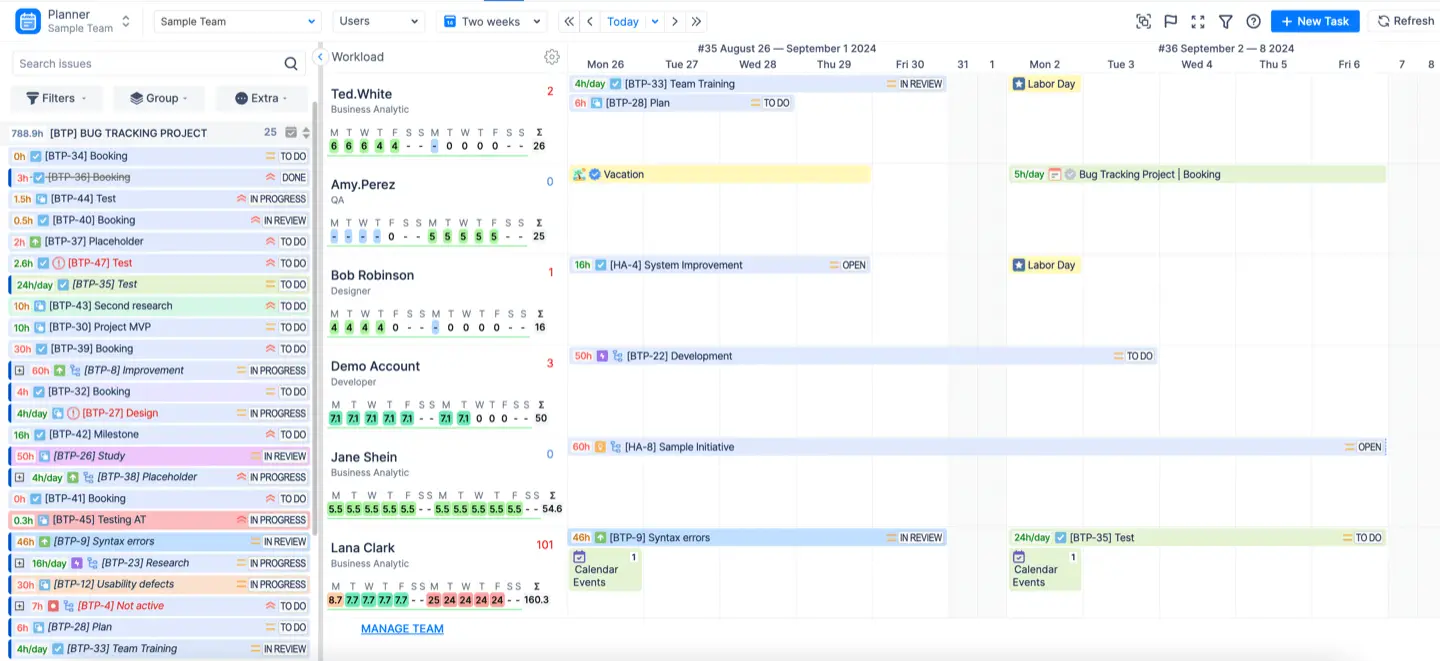Expand the BTP-8 Improvement subtasks
Screen dimensions: 1440x661
tap(19, 371)
